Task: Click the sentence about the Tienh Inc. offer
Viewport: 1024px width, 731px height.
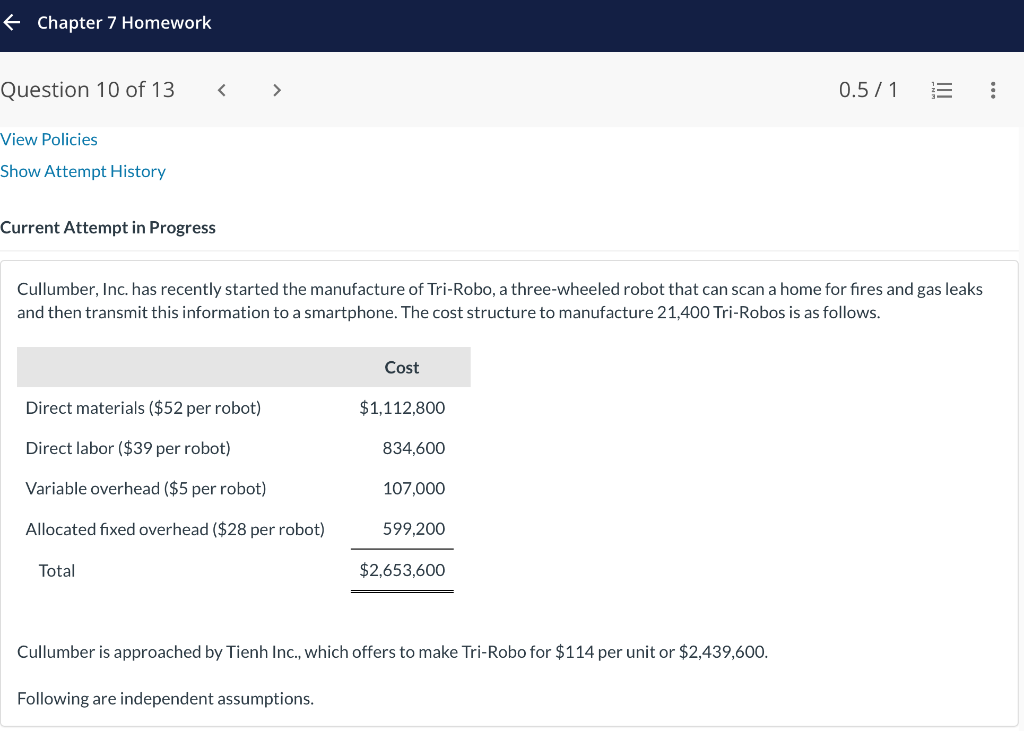Action: pos(392,652)
